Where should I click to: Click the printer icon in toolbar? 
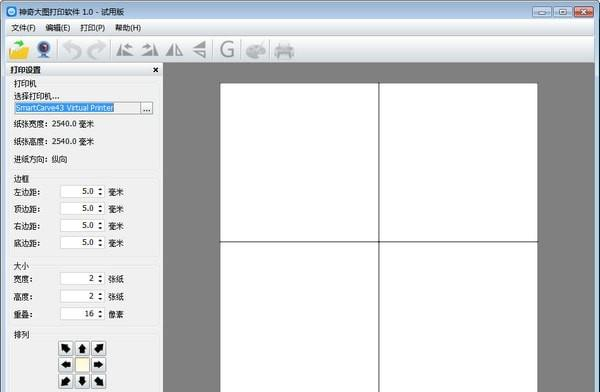(x=284, y=51)
